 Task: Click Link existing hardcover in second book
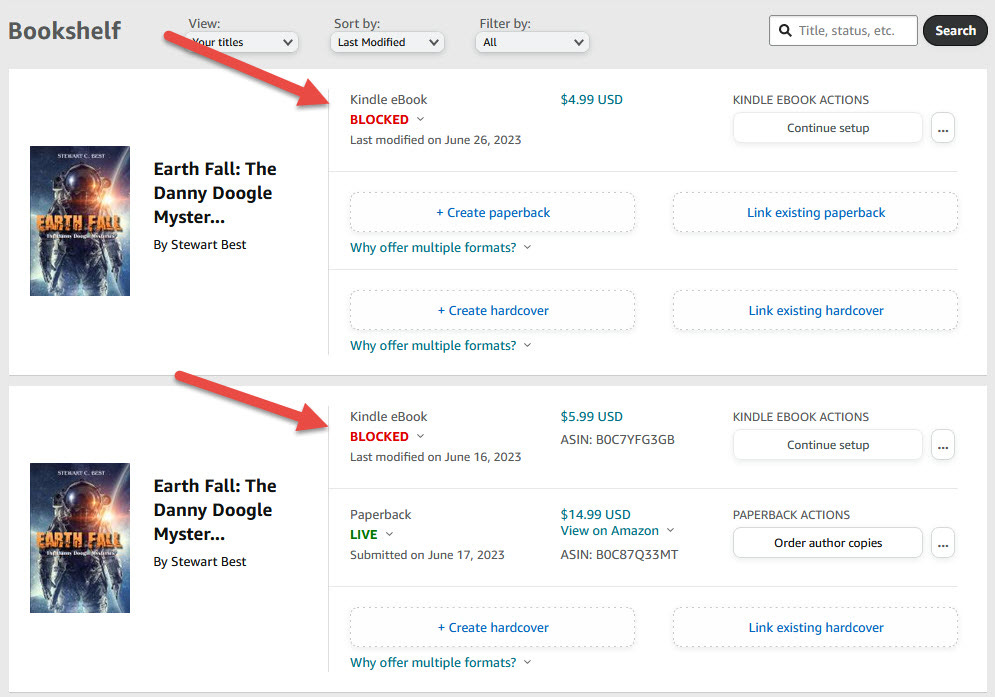[x=815, y=627]
